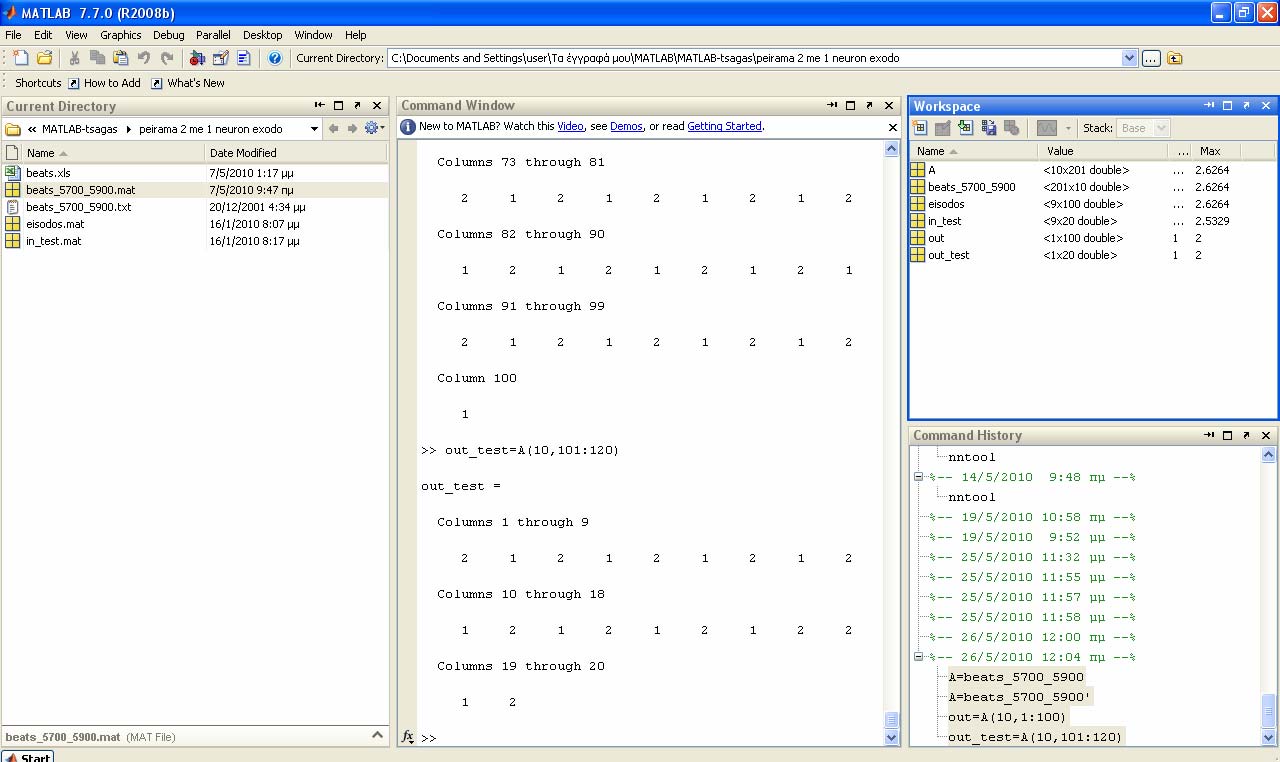Open Current Directory folder address dropdown arrow

pos(314,128)
